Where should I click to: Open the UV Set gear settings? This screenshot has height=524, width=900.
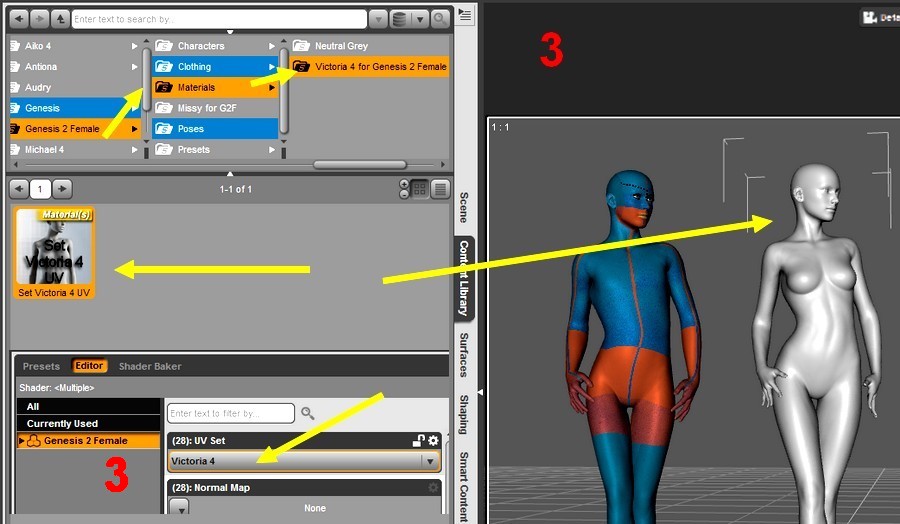(433, 440)
